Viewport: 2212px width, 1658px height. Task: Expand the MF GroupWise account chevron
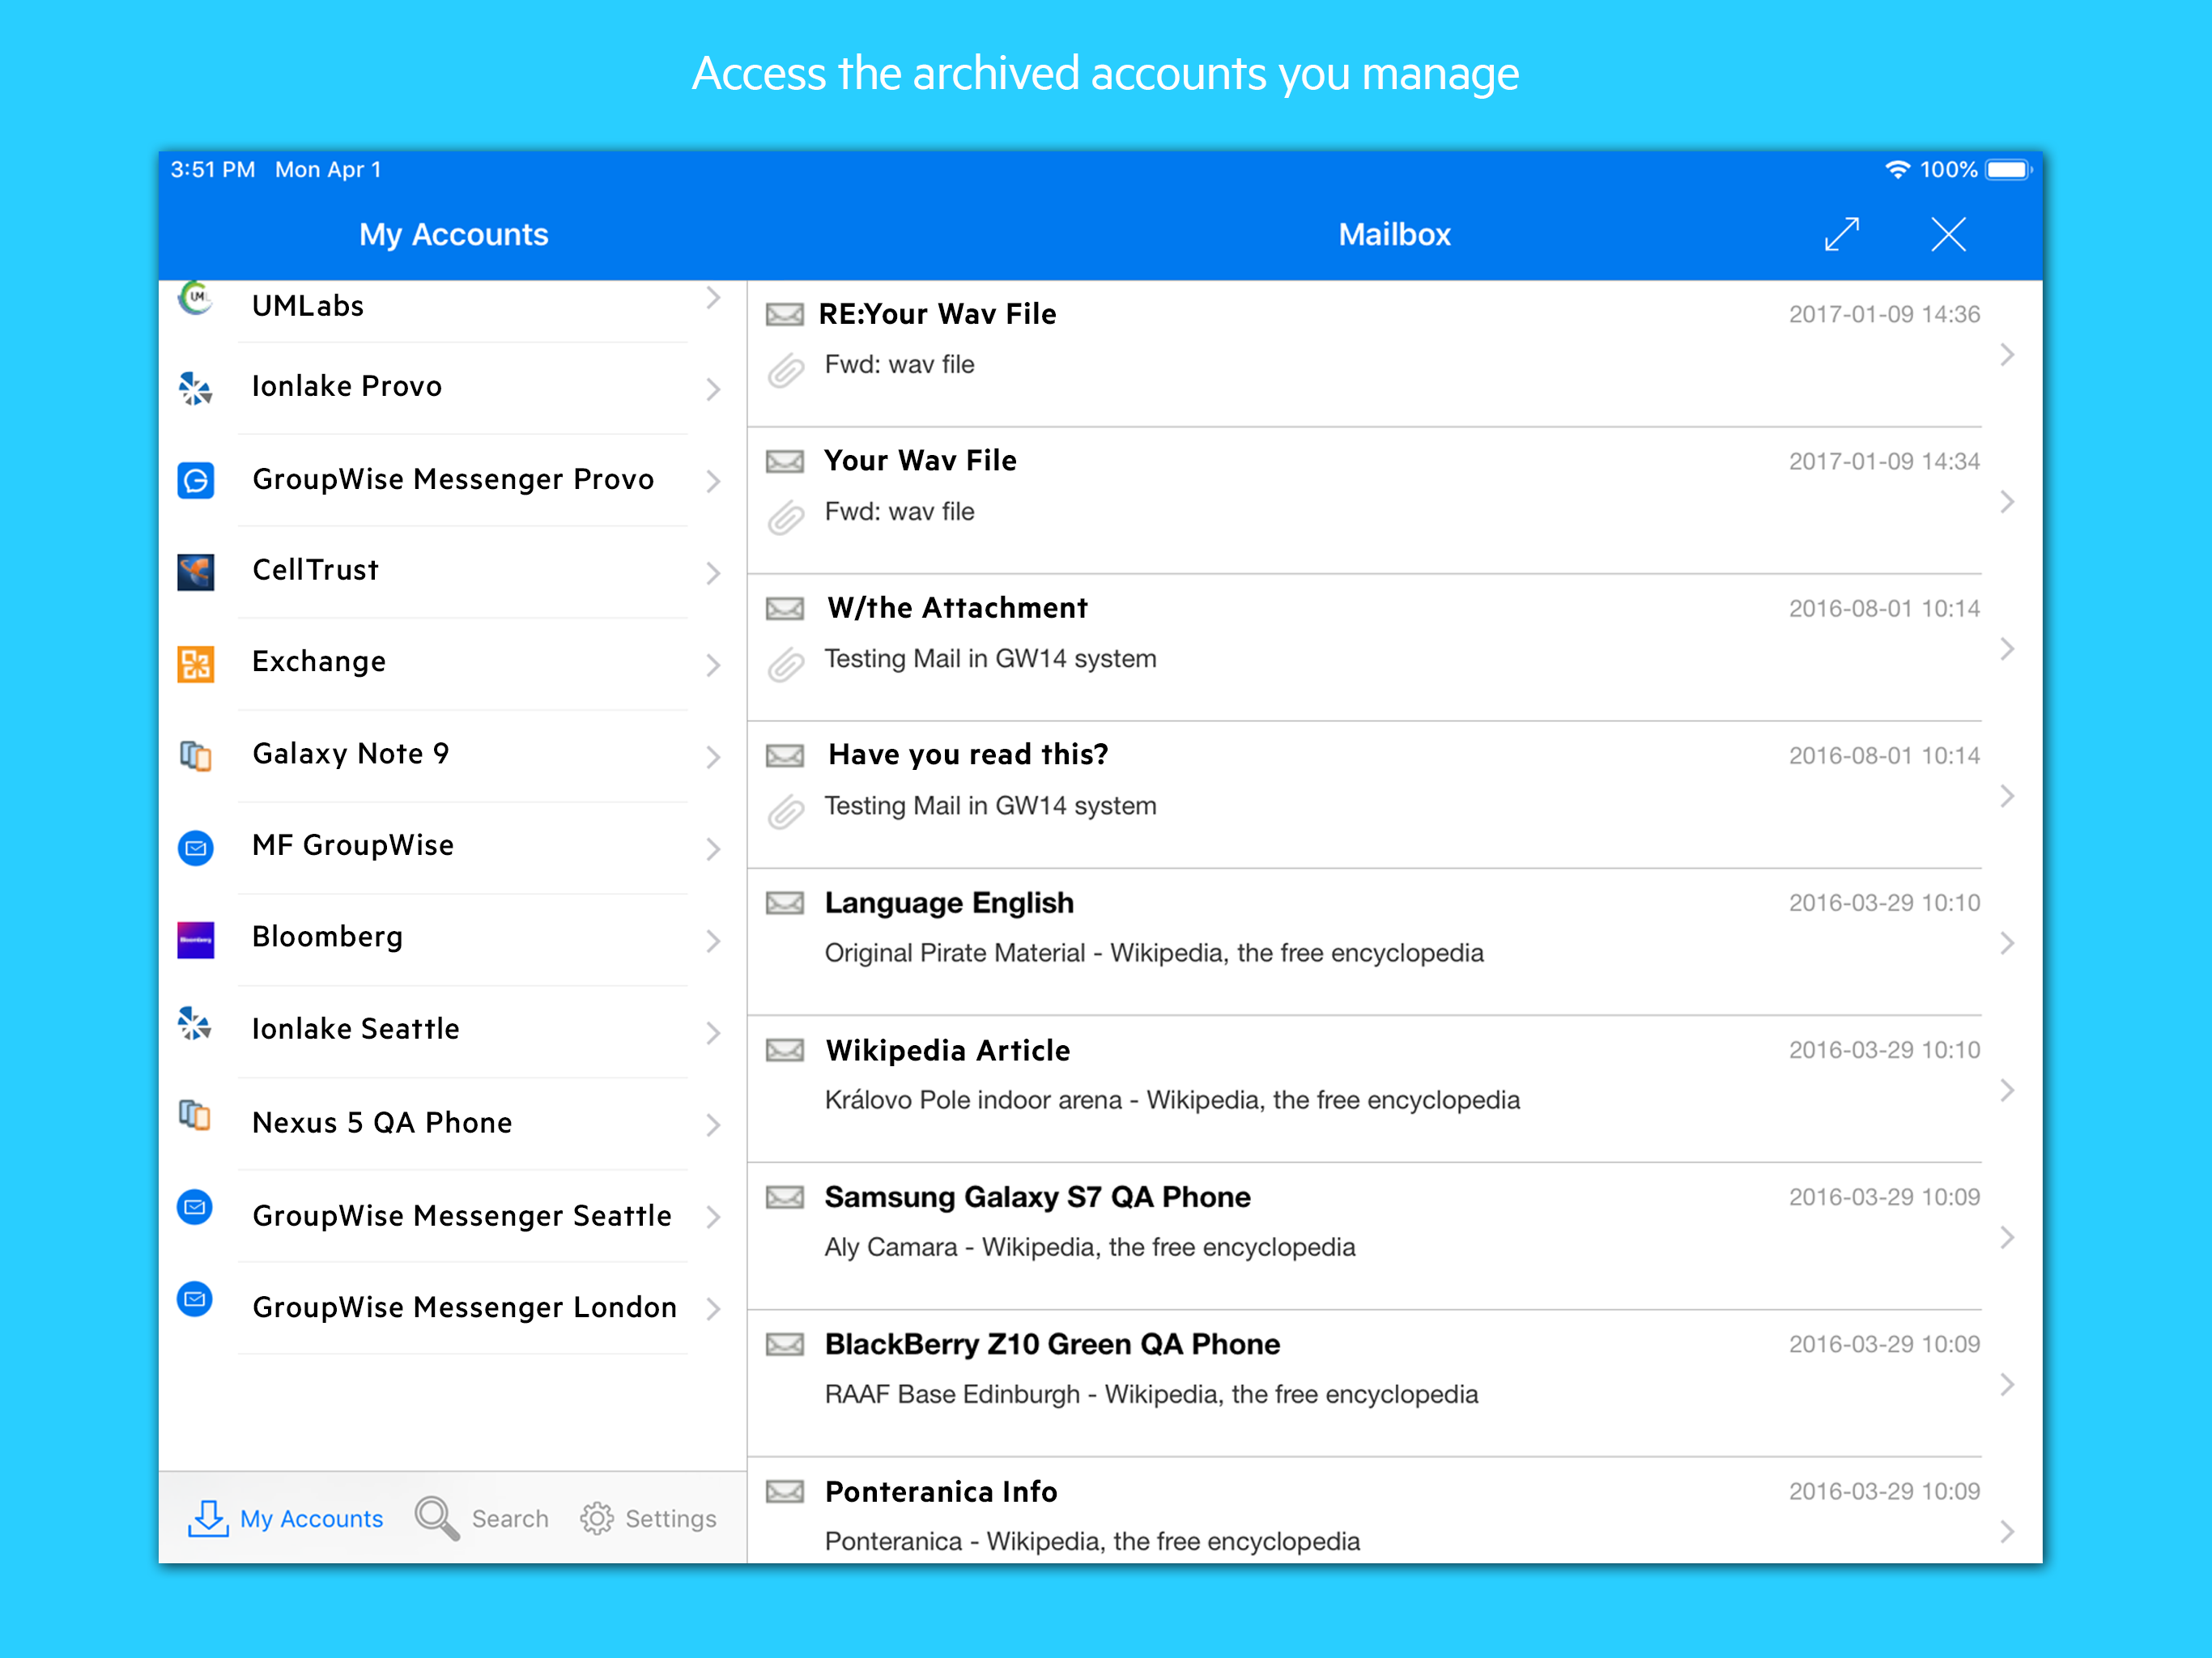pyautogui.click(x=713, y=848)
